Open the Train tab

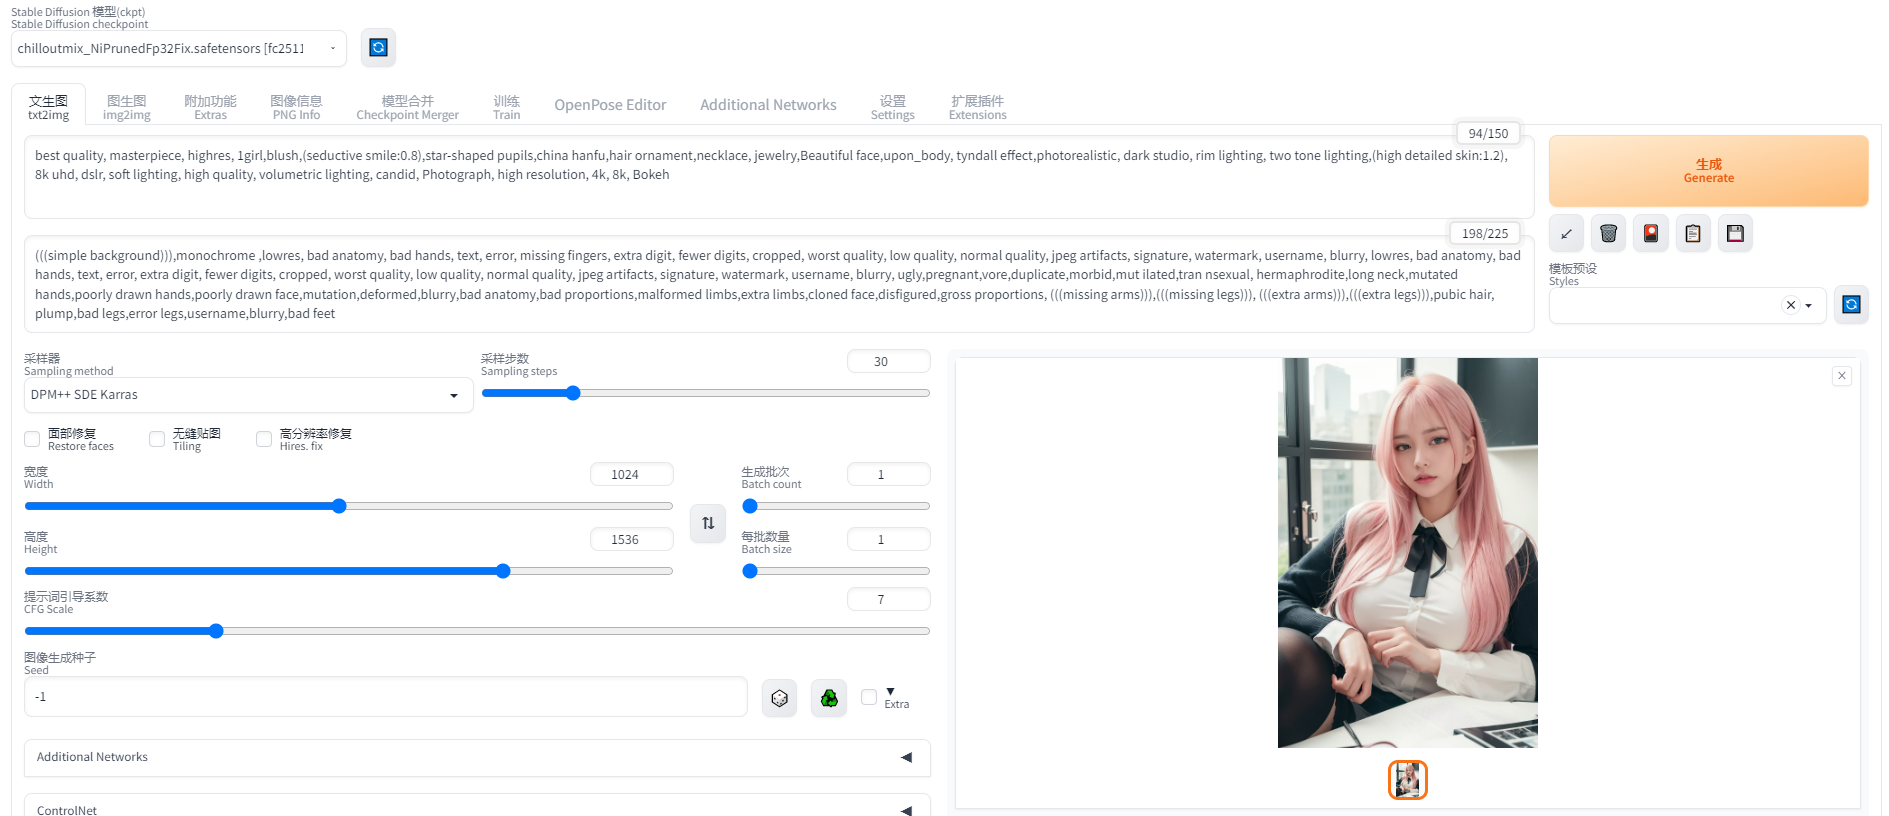[506, 107]
